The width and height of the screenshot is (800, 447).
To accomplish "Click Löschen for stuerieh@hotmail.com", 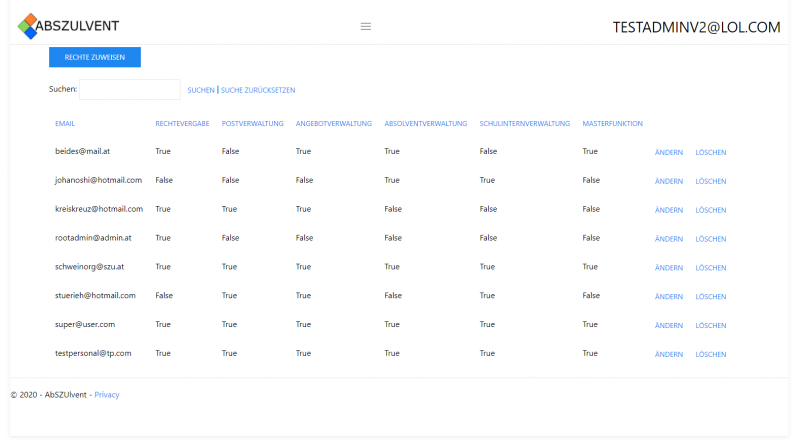I will point(711,296).
